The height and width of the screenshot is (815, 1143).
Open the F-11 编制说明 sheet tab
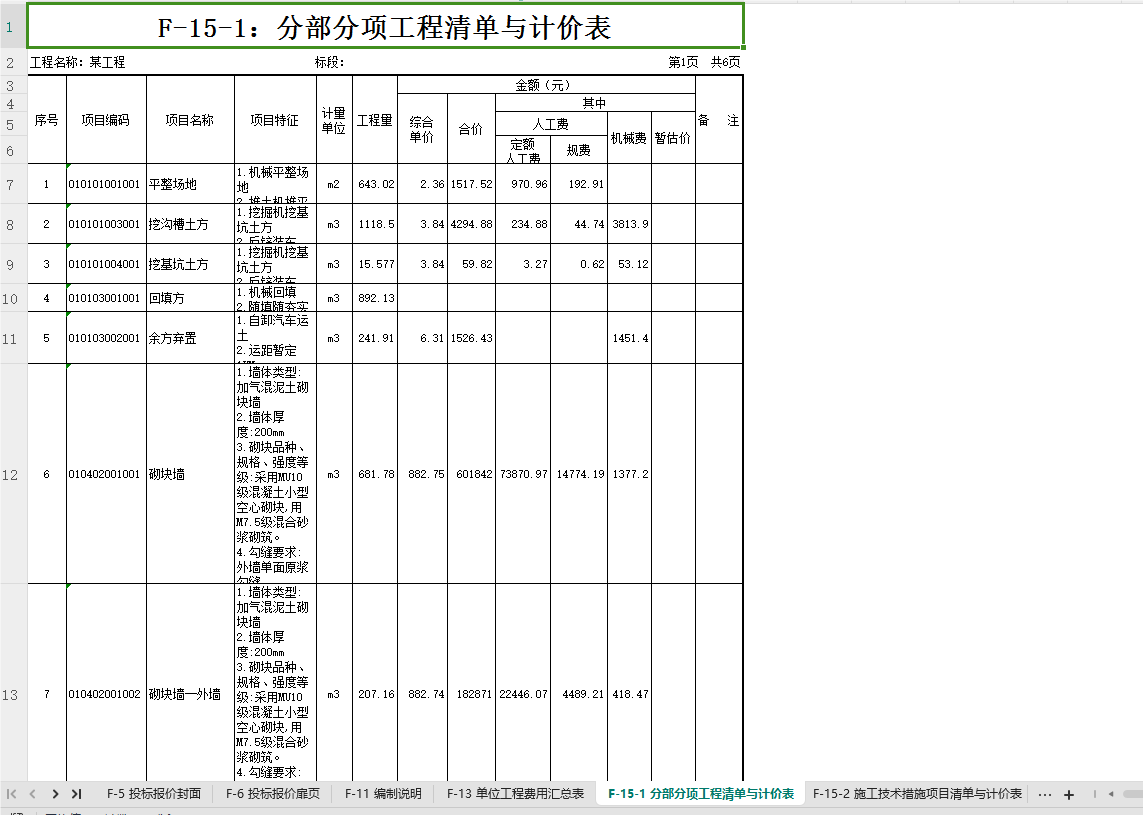(x=383, y=794)
